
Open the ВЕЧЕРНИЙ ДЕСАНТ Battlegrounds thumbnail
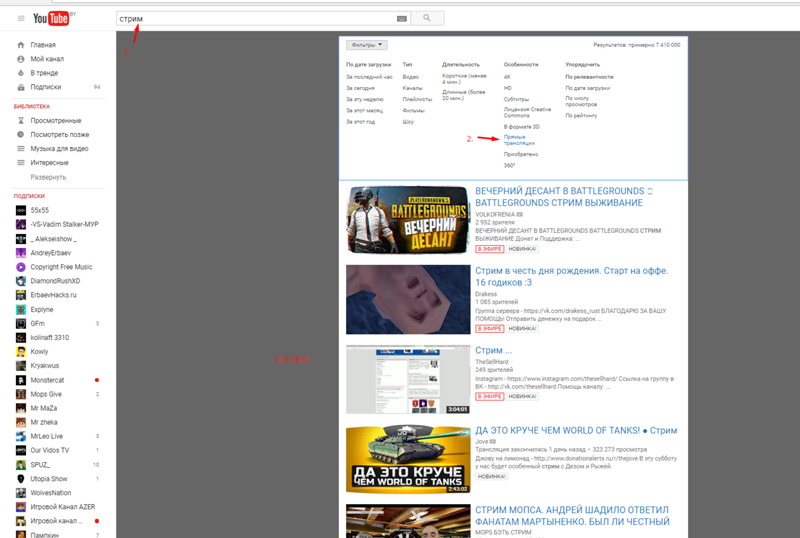pyautogui.click(x=407, y=220)
